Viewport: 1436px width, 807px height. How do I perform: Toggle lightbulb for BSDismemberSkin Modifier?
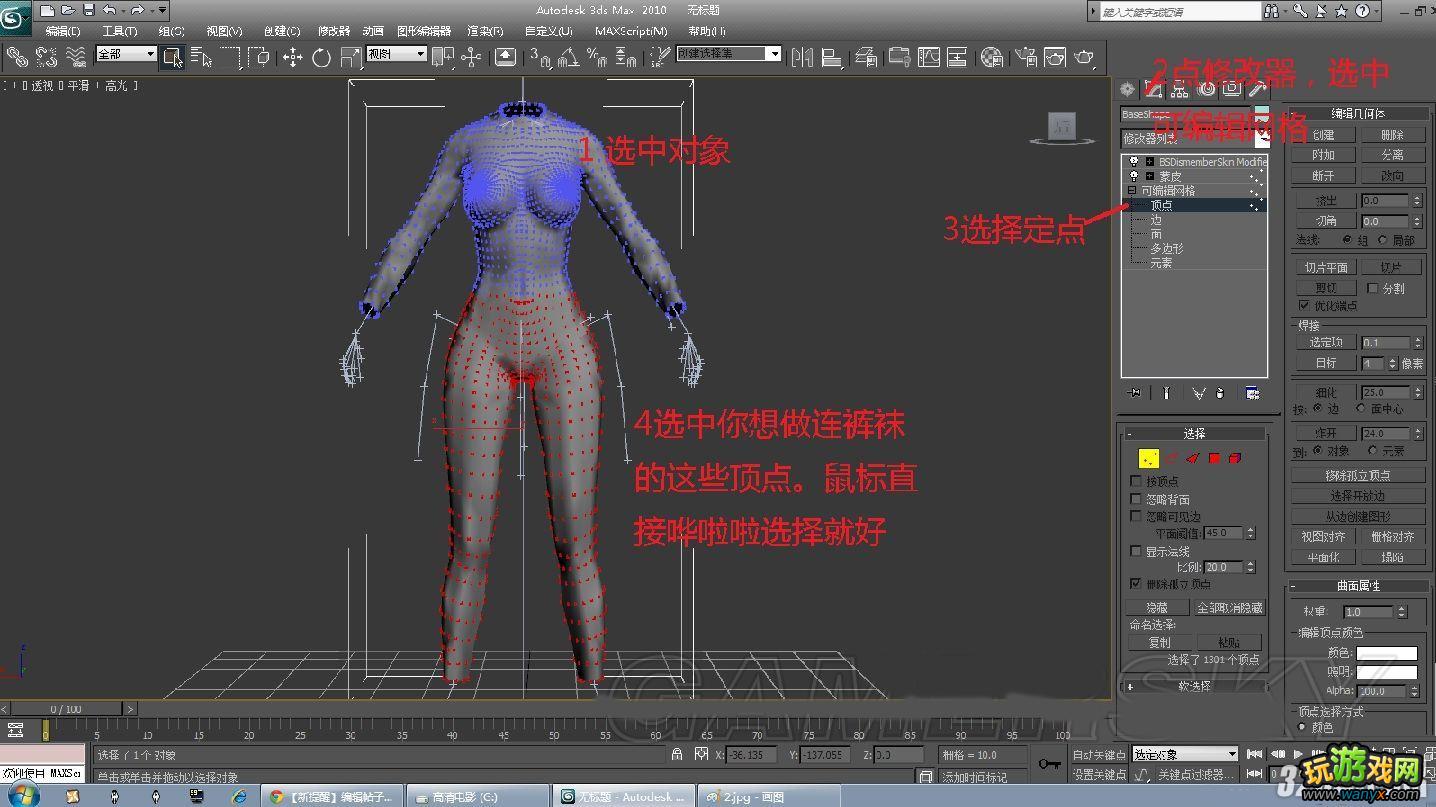click(x=1133, y=162)
